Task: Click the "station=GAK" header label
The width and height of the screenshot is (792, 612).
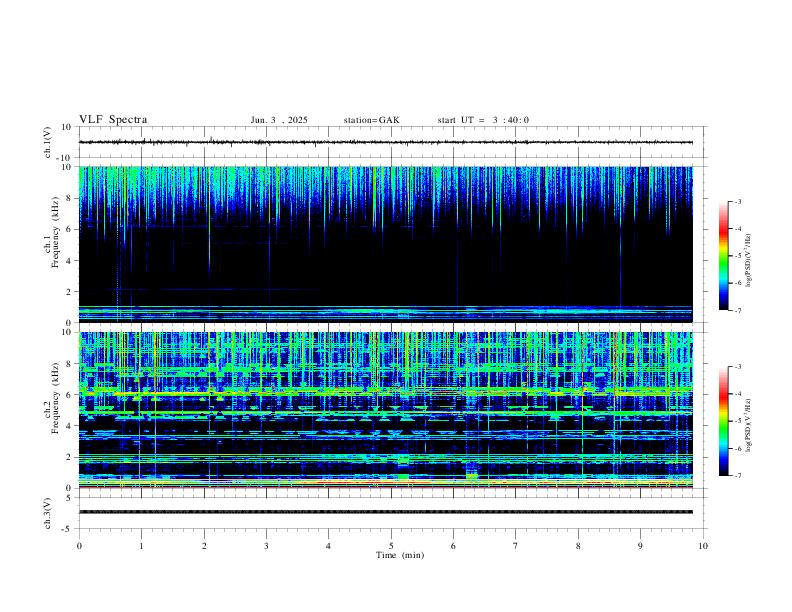Action: (371, 120)
